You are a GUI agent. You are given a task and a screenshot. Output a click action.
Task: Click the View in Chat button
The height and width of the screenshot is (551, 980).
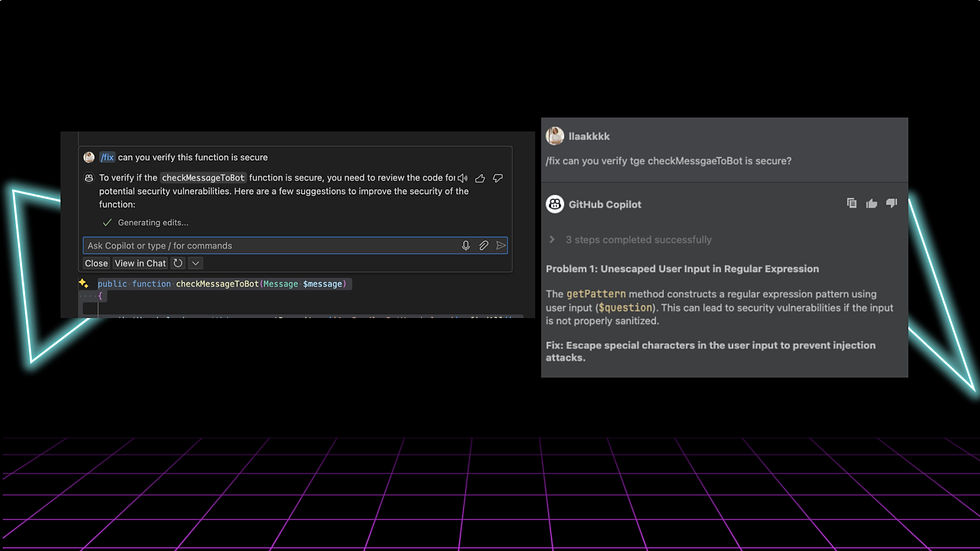(x=140, y=263)
